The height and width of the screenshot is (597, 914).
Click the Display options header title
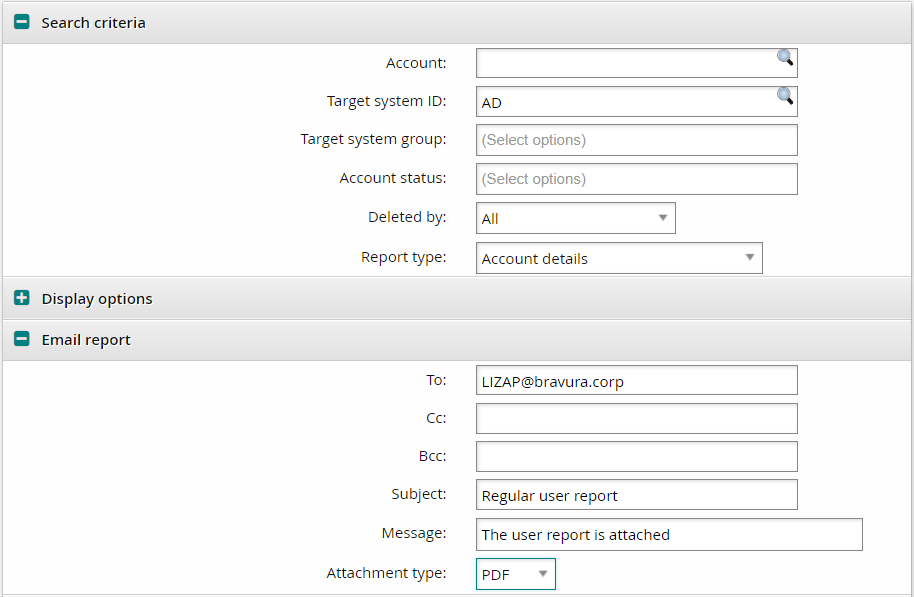pos(97,298)
